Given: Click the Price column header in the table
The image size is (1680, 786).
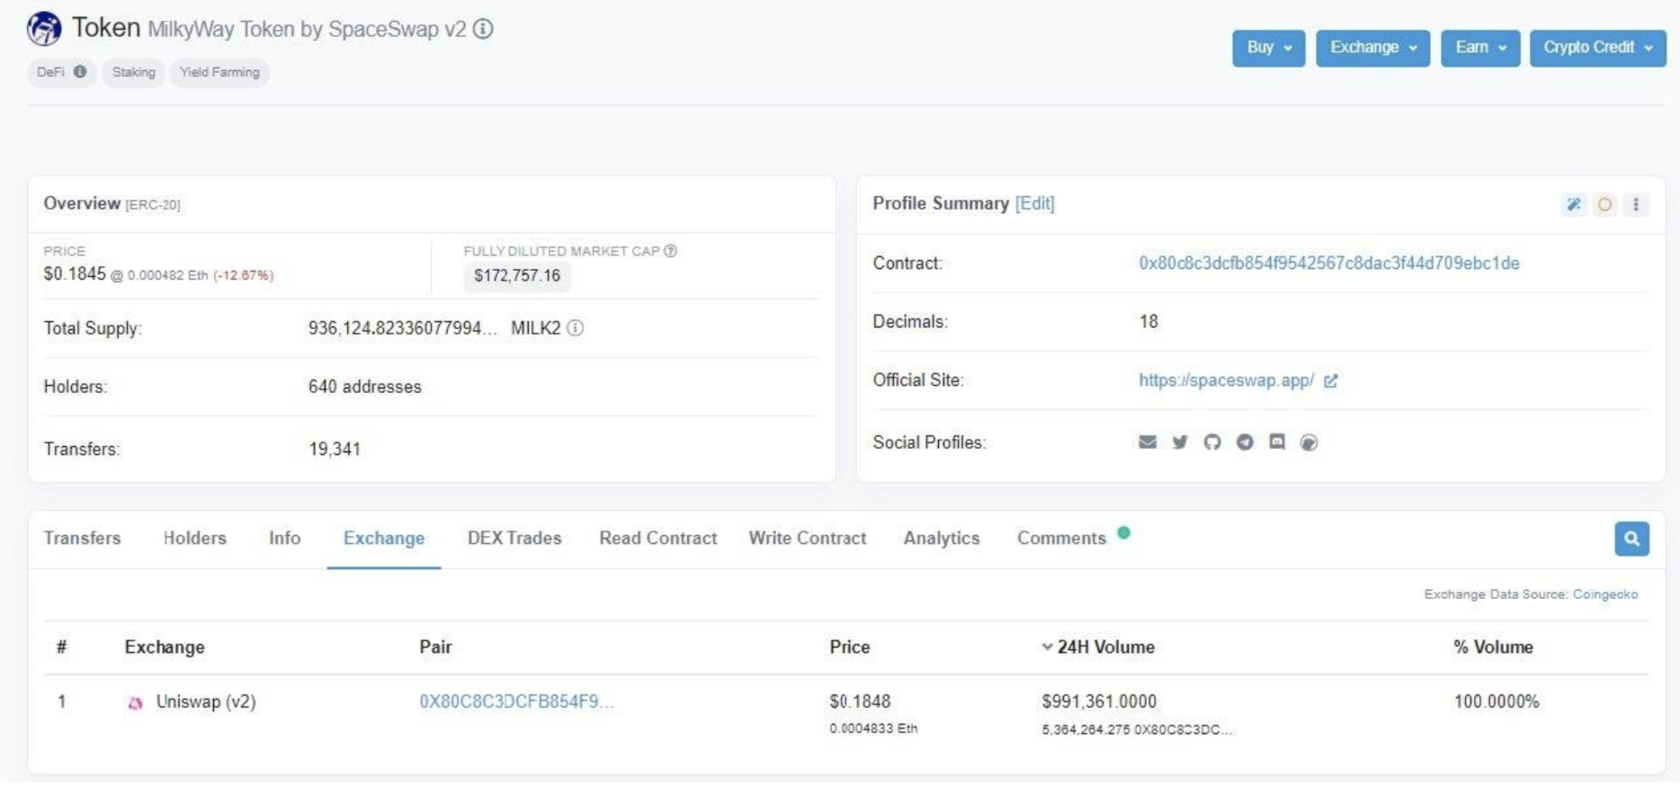Looking at the screenshot, I should [x=849, y=647].
